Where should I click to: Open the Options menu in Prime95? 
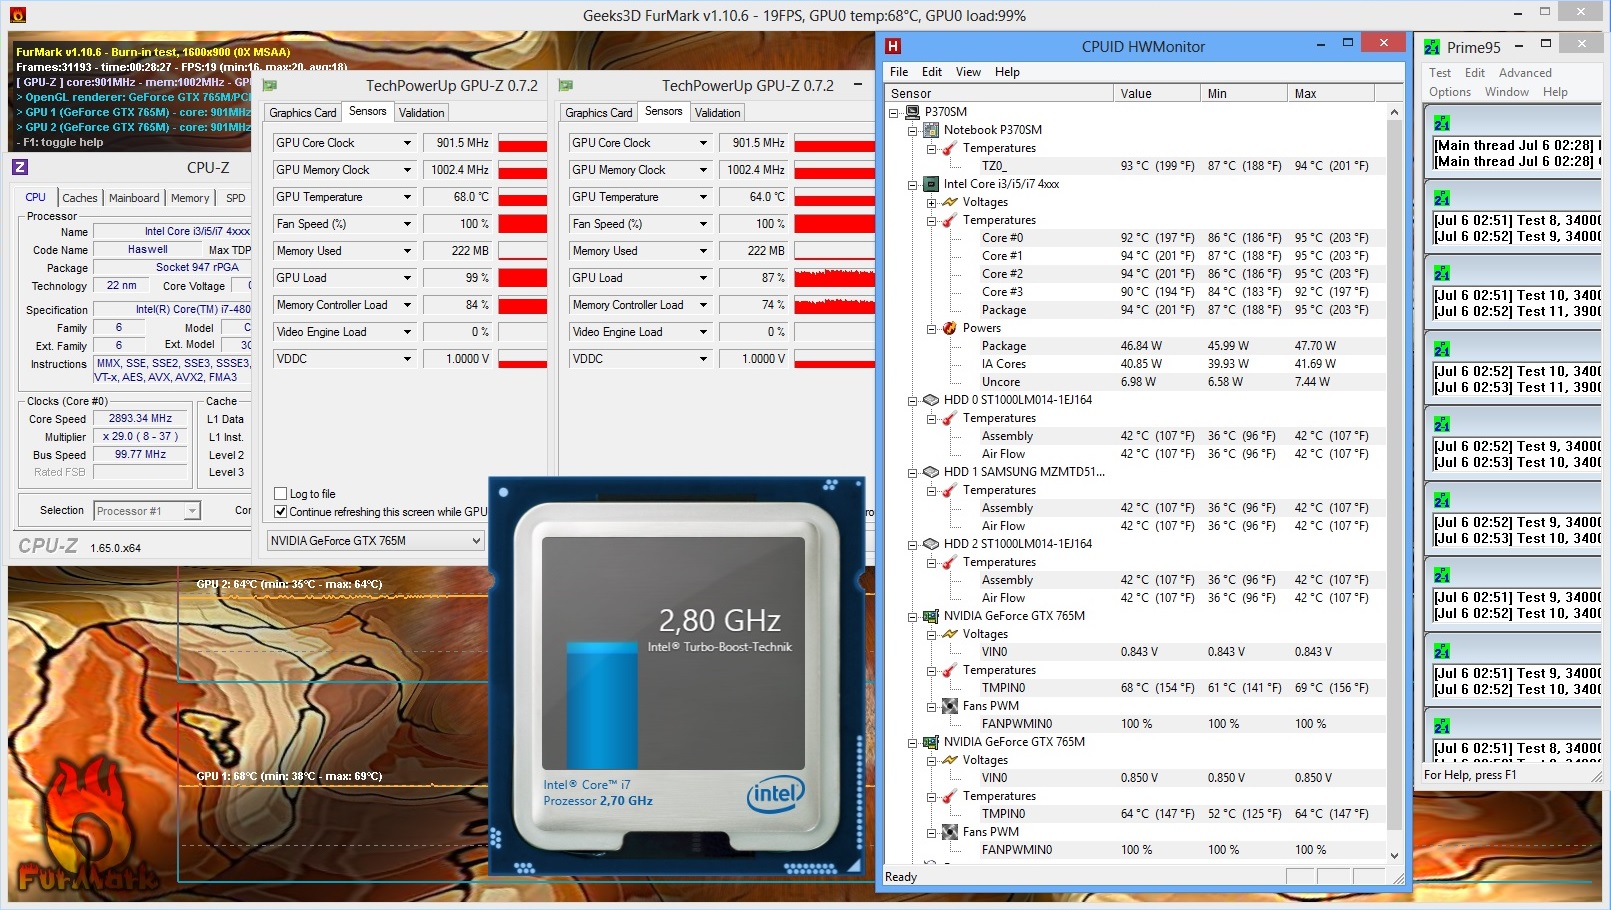click(x=1450, y=92)
